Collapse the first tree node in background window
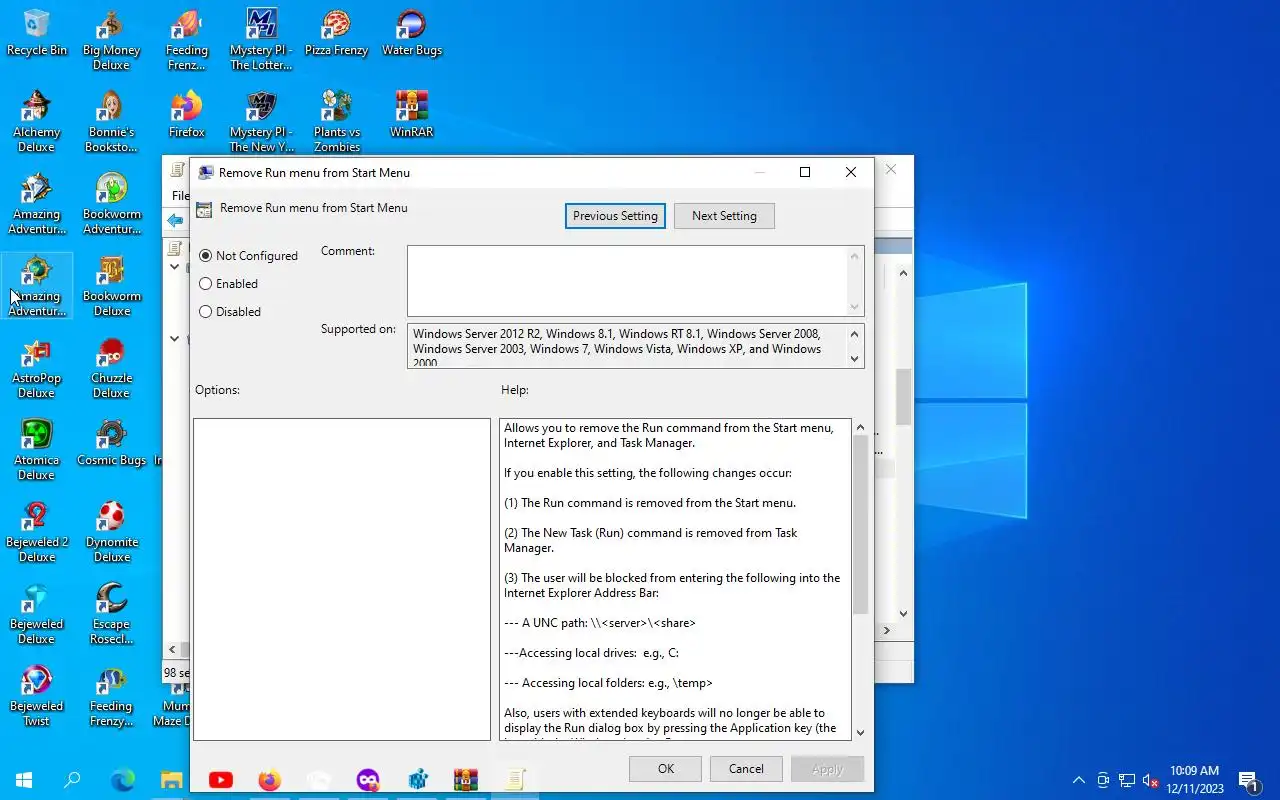Screen dimensions: 1280x800 point(175,267)
